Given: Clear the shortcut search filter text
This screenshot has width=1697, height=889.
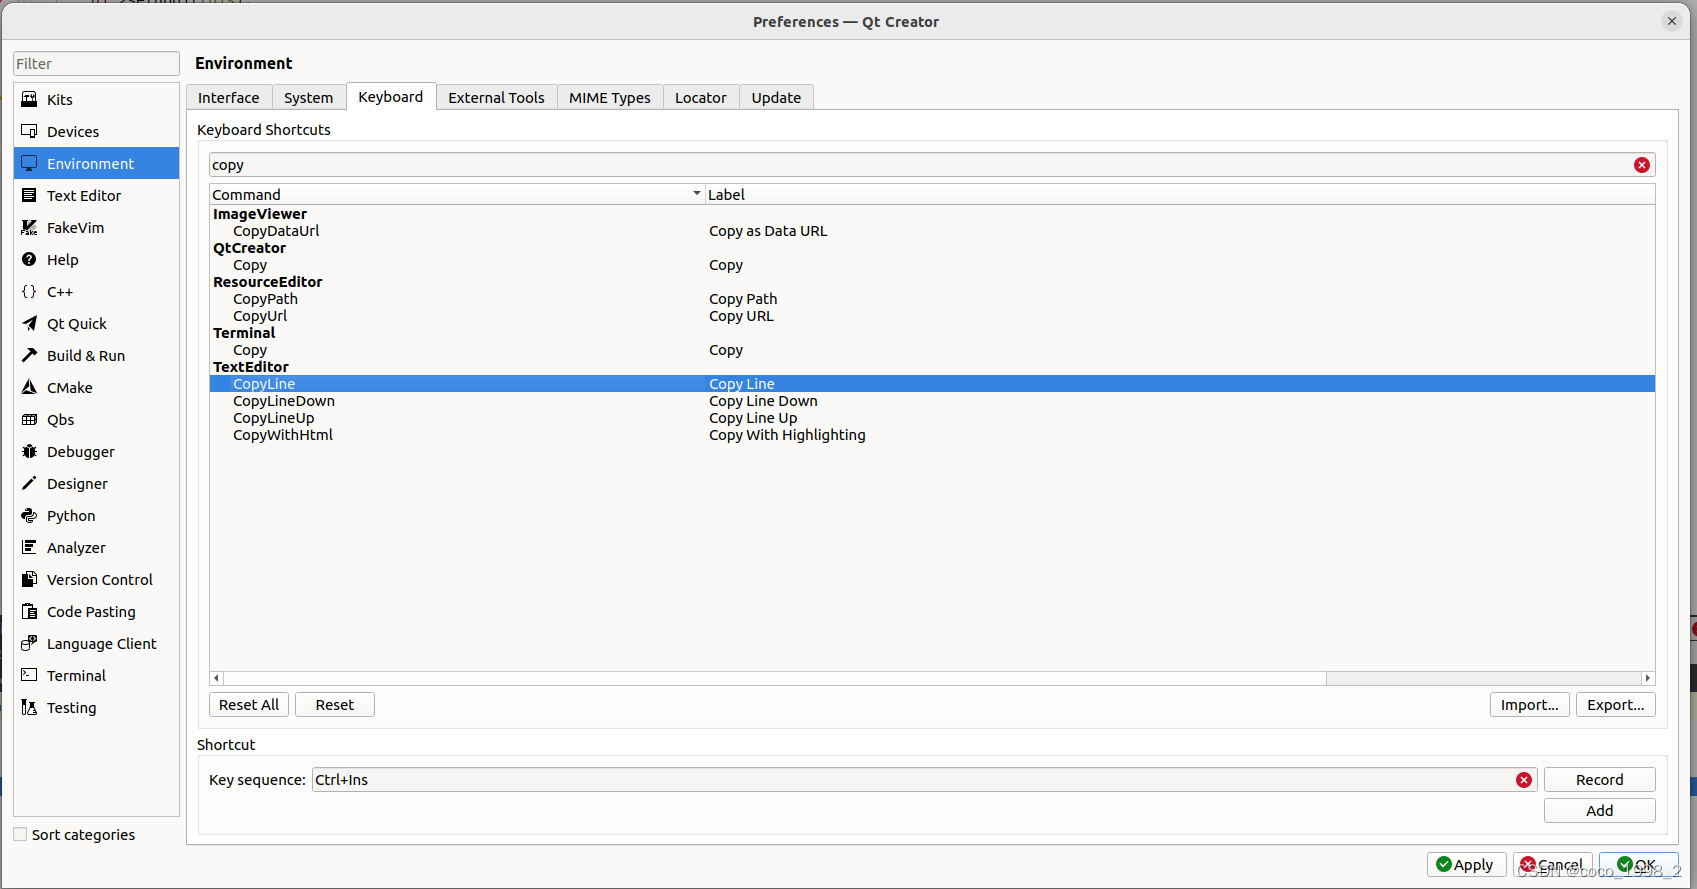Looking at the screenshot, I should point(1642,165).
